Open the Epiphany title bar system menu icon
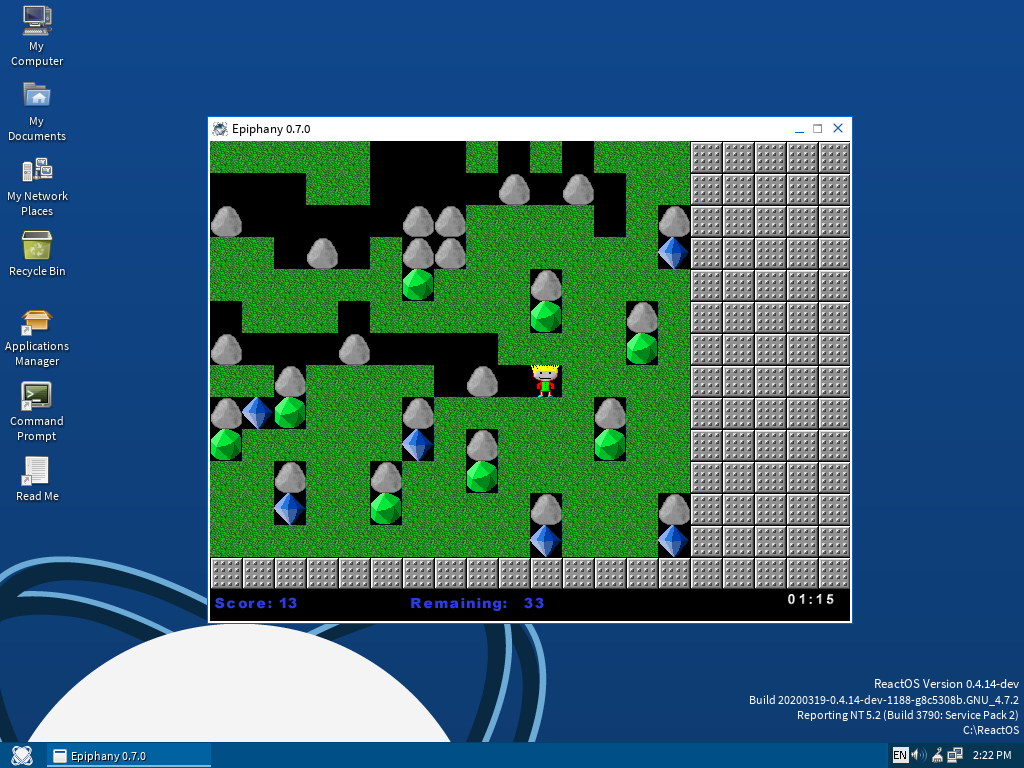 tap(218, 128)
